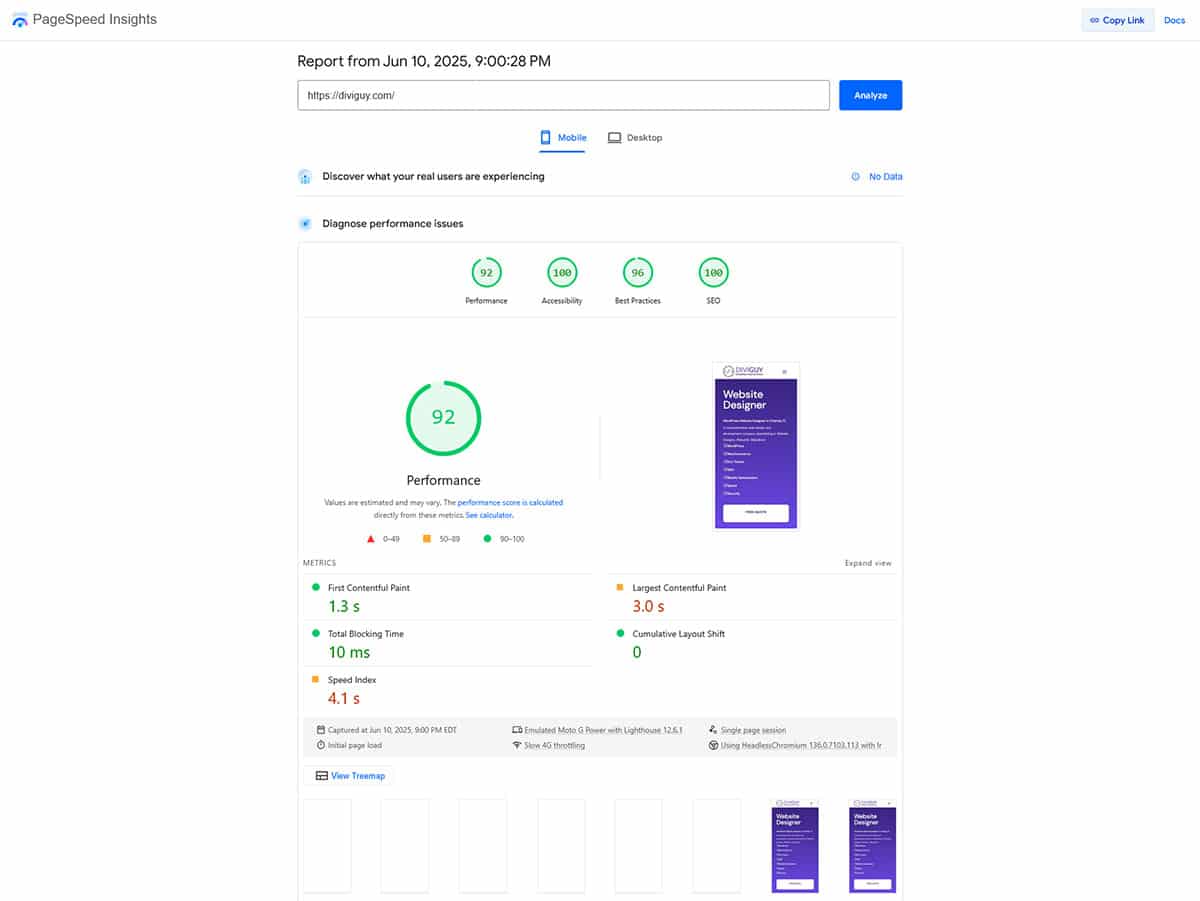Click the green dot beside First Contentful Paint

point(316,588)
